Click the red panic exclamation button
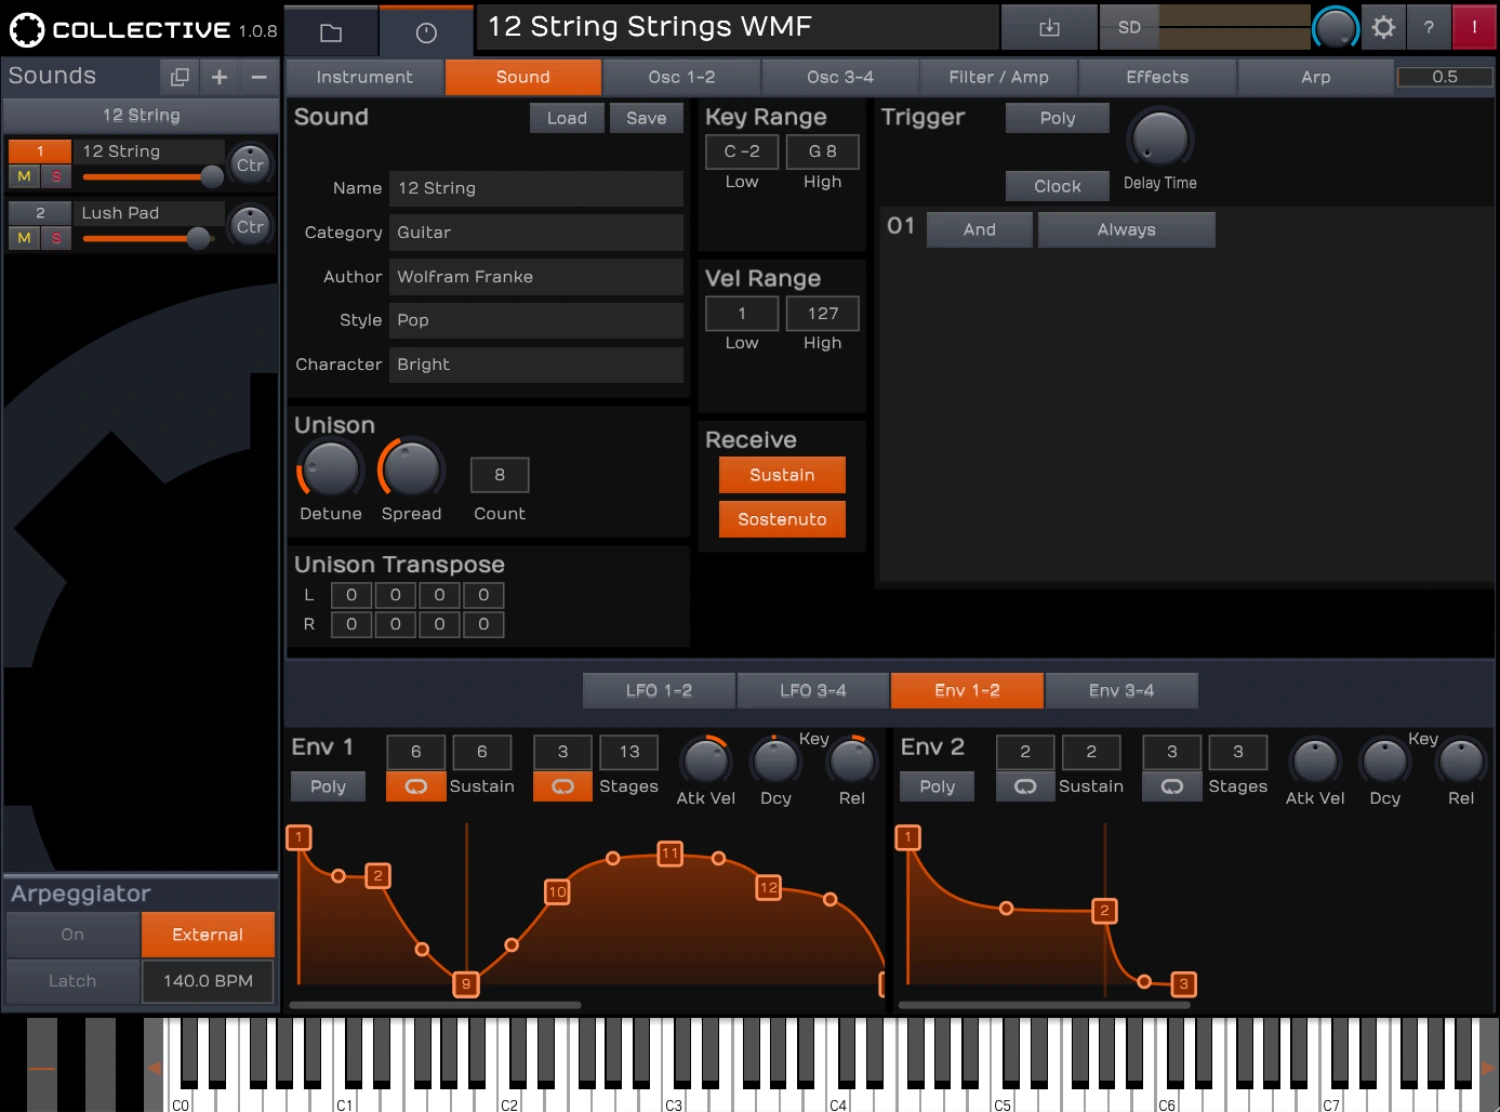The width and height of the screenshot is (1500, 1112). click(1473, 28)
